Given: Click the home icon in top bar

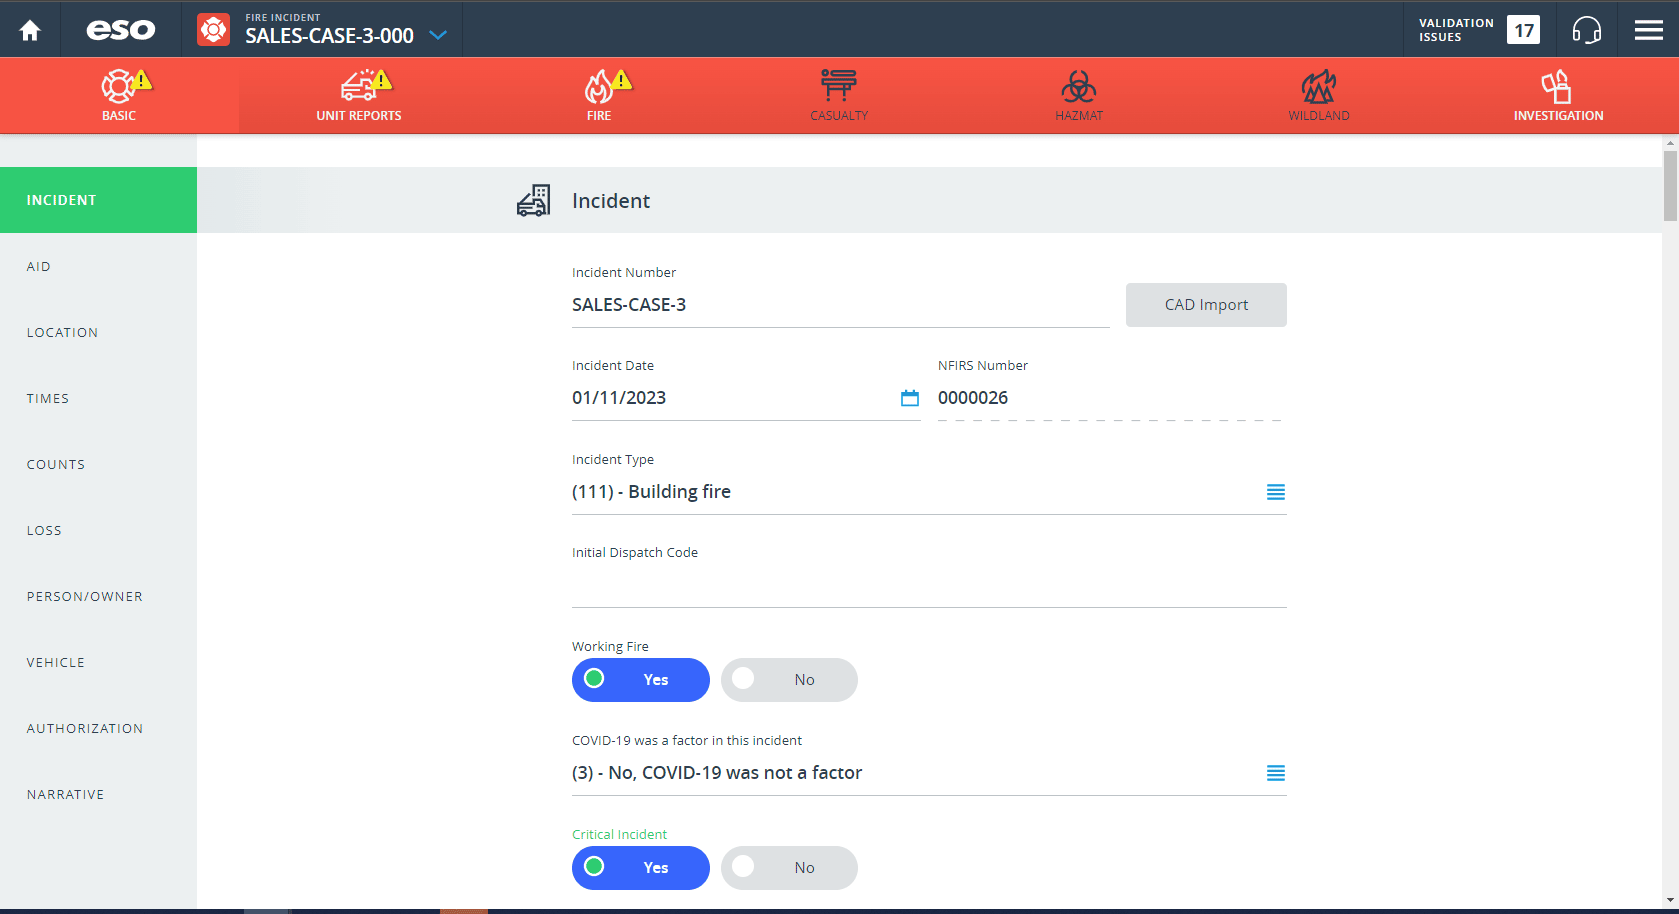Looking at the screenshot, I should (30, 30).
